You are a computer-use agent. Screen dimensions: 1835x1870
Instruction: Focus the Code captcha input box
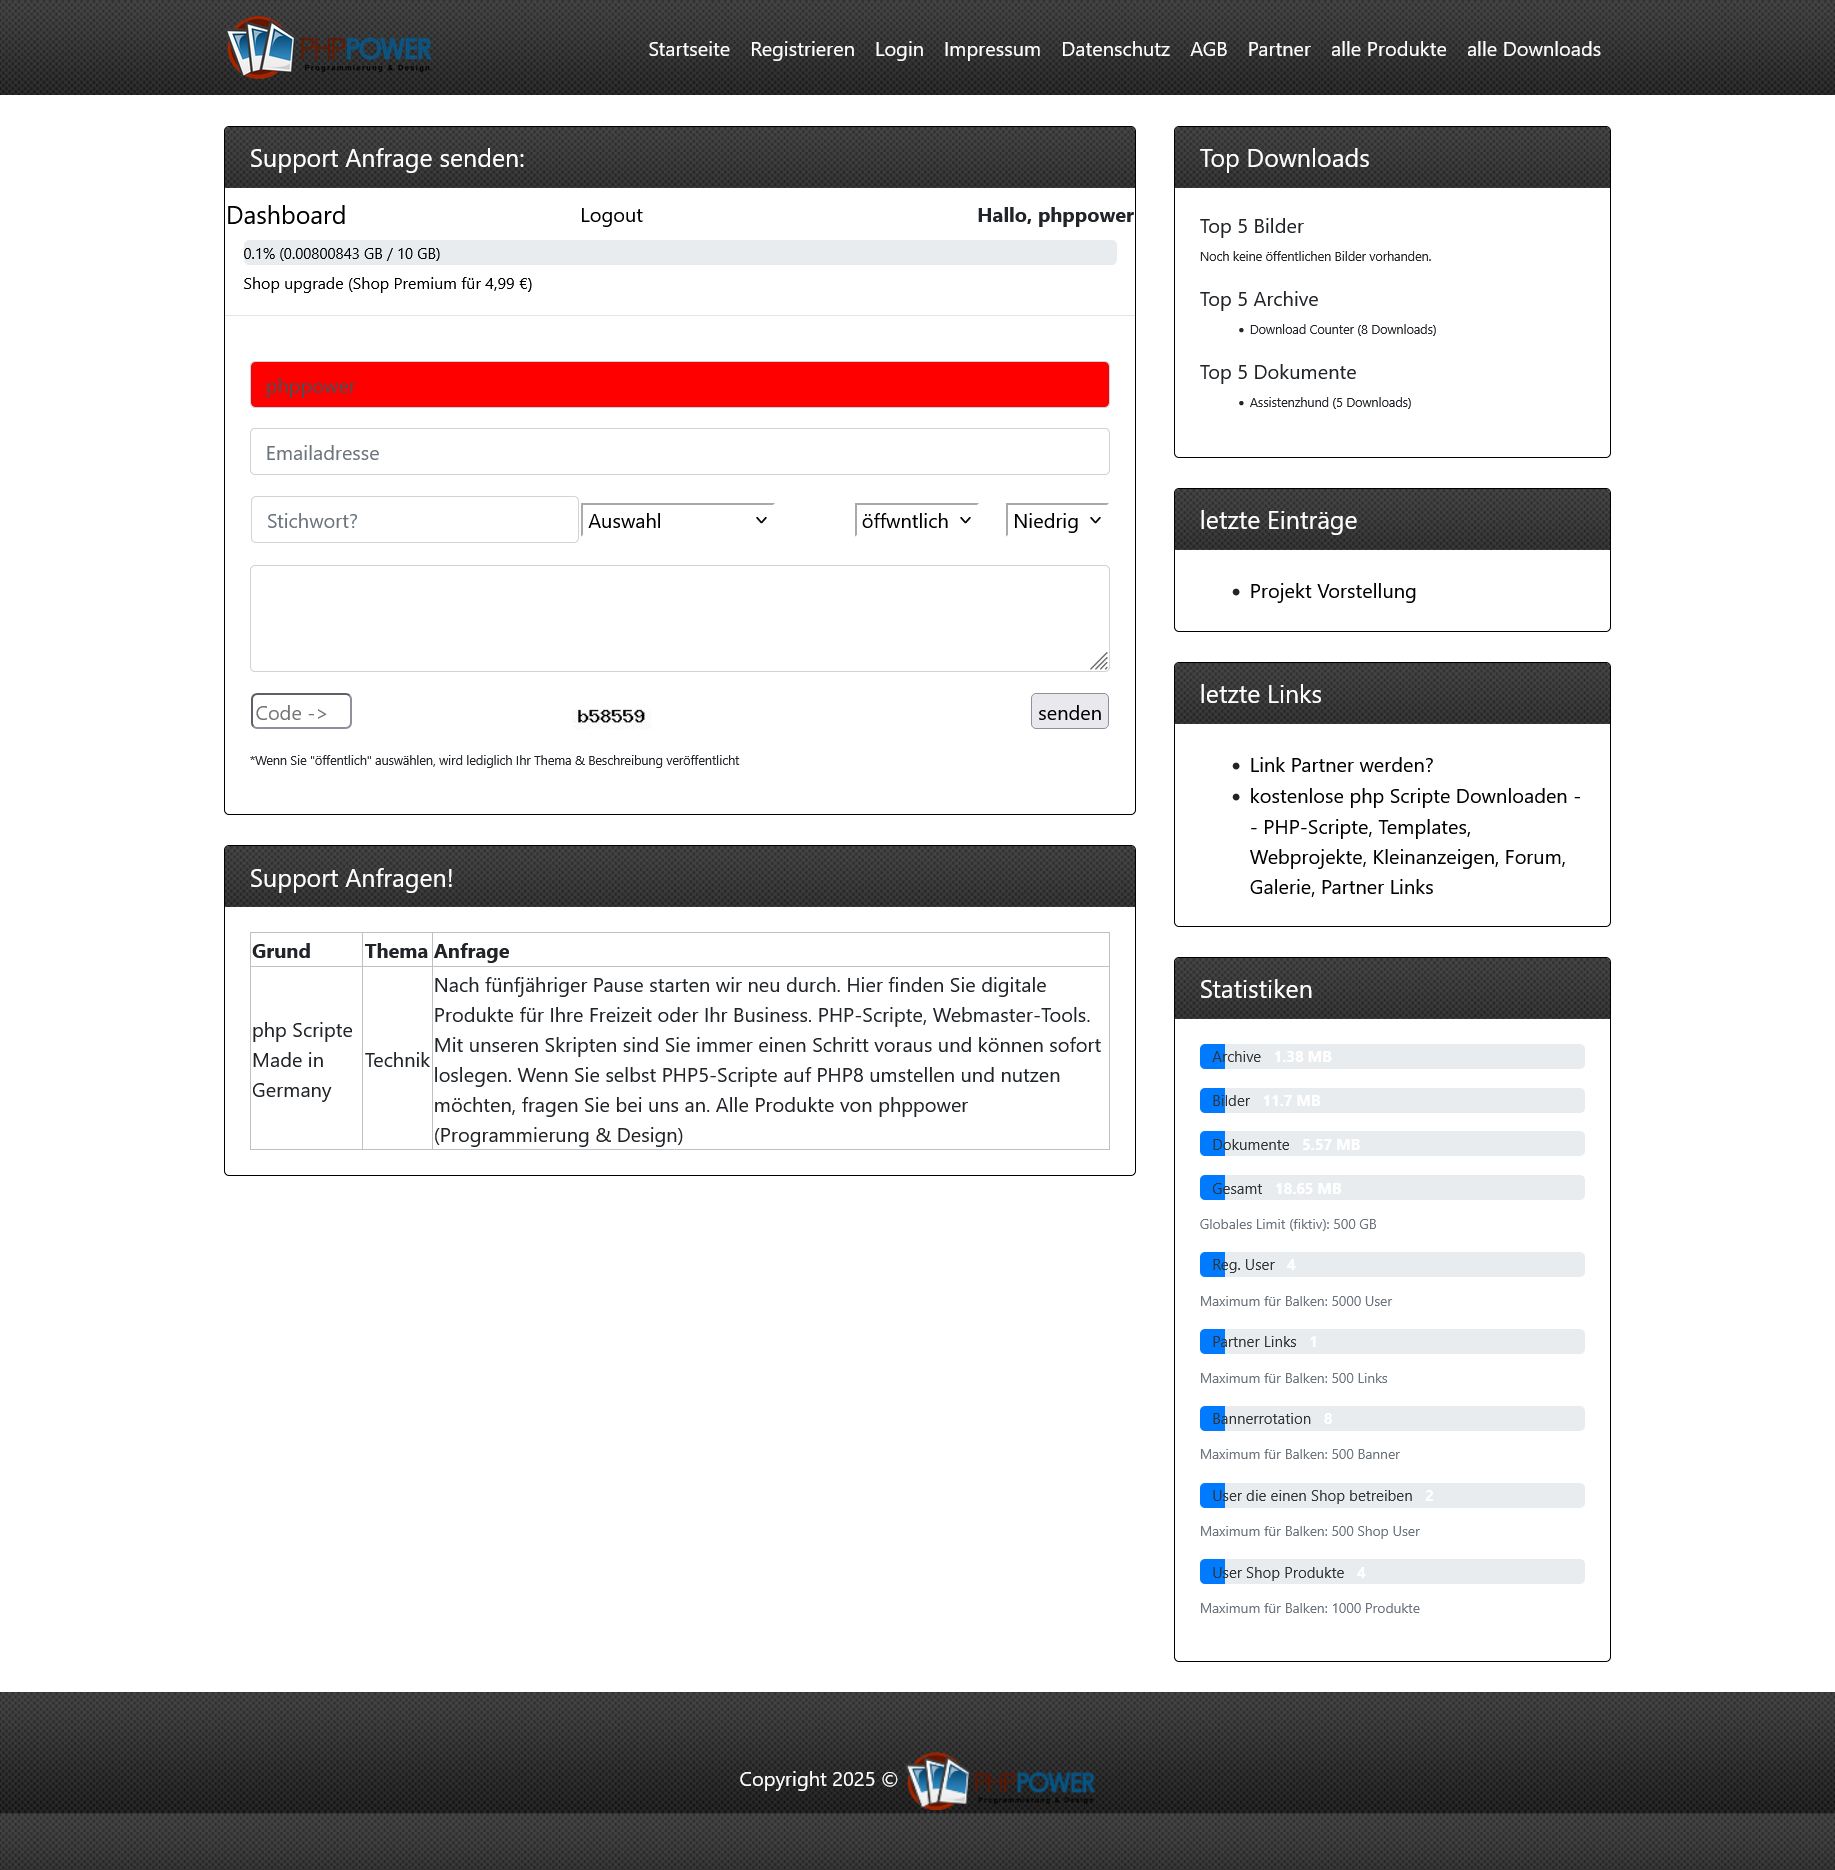click(300, 712)
